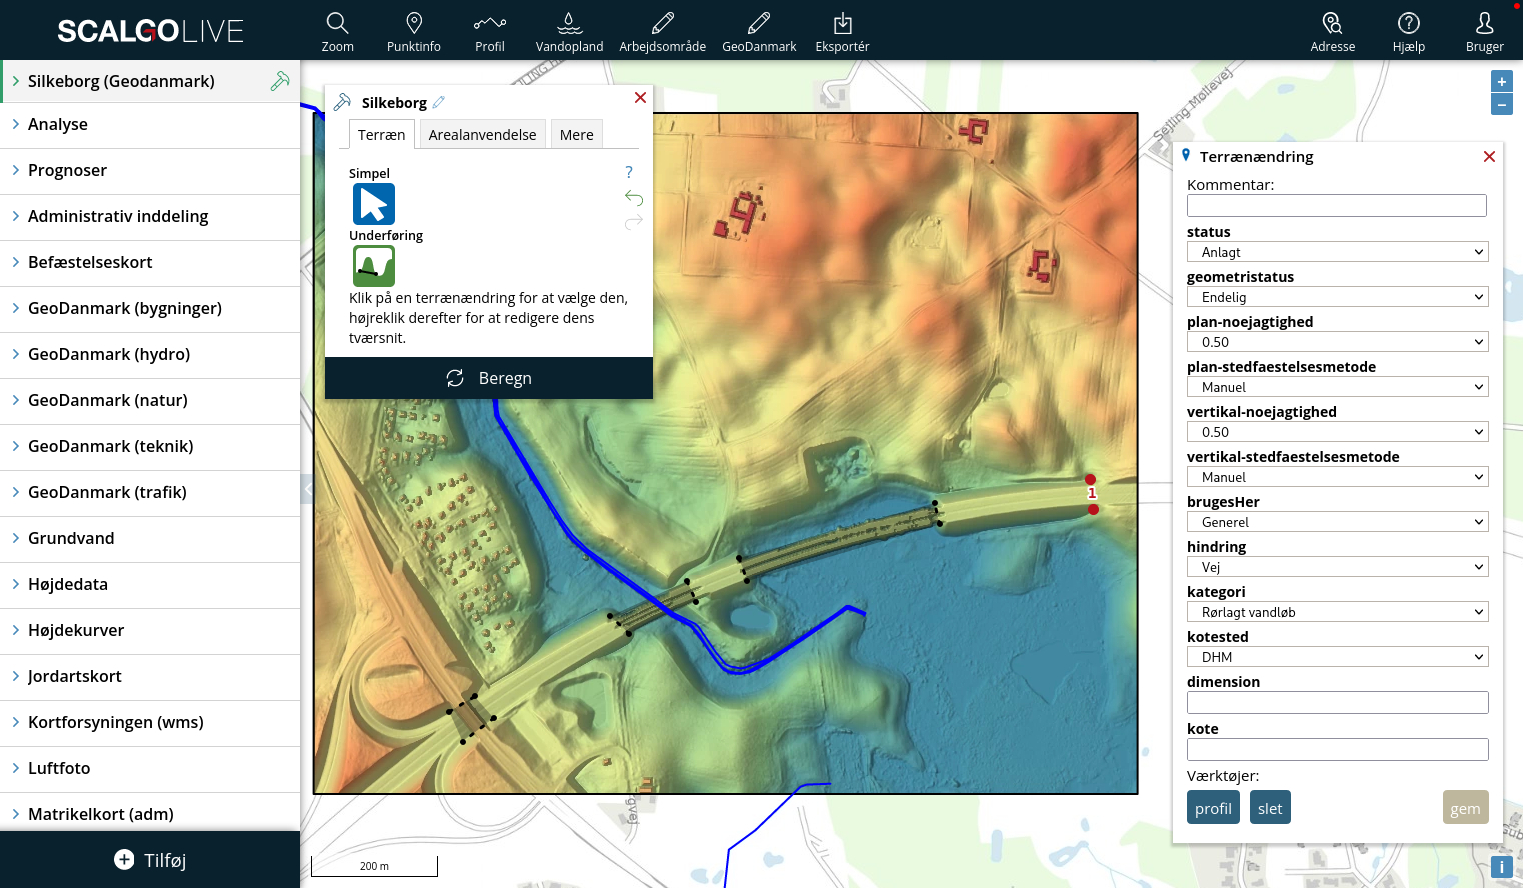The height and width of the screenshot is (888, 1523).
Task: Expand the Højdedata layer group
Action: [150, 585]
